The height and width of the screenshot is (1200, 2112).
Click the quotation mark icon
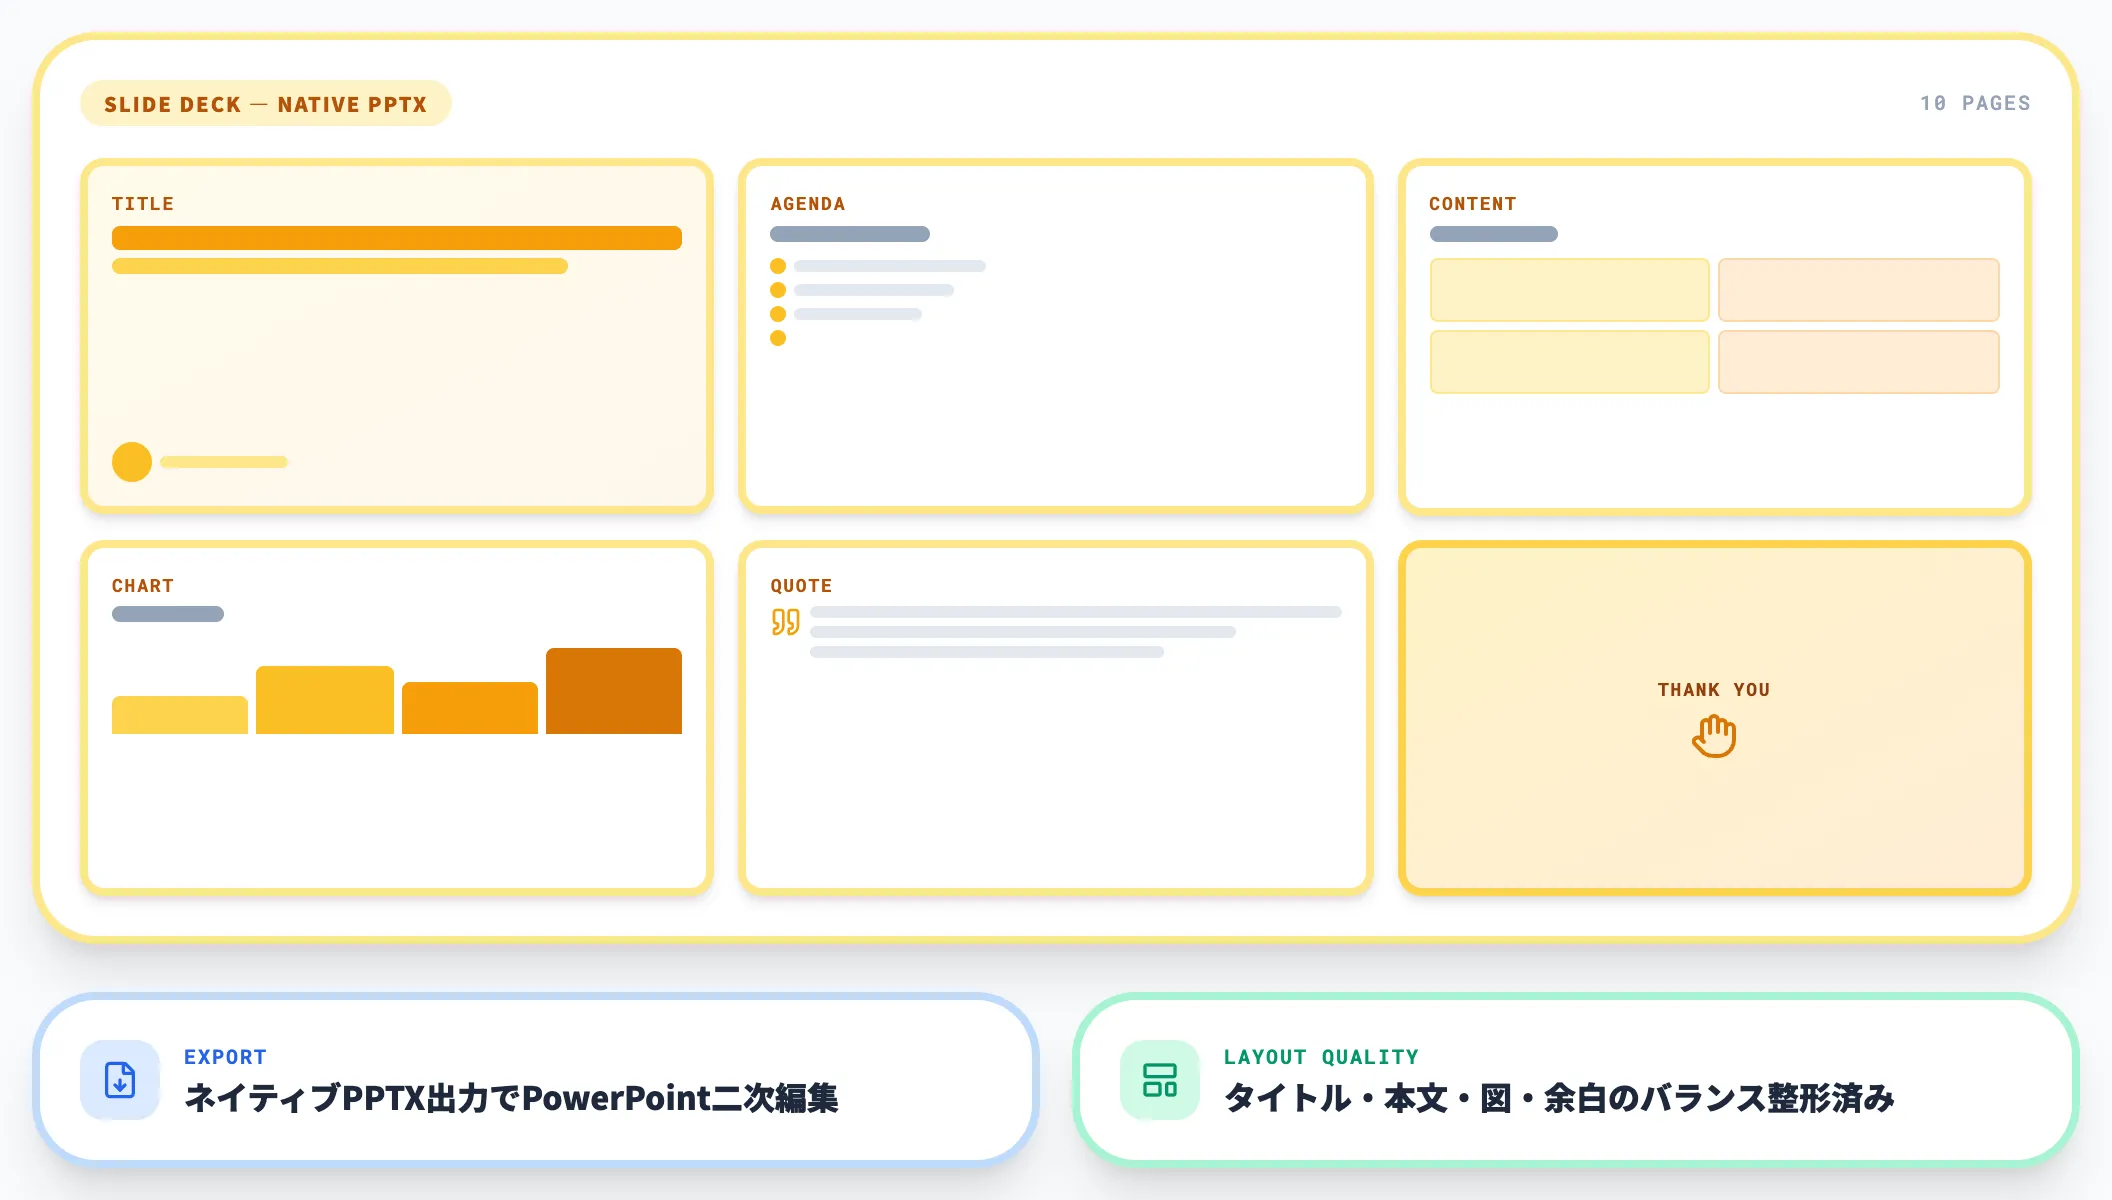(x=785, y=622)
